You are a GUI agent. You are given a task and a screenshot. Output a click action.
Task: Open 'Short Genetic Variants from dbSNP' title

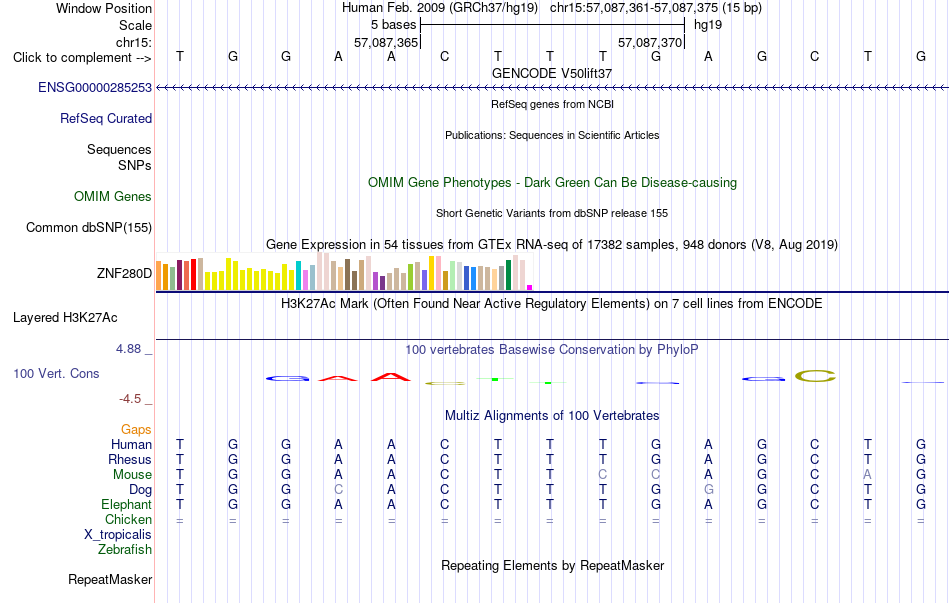[x=552, y=213]
